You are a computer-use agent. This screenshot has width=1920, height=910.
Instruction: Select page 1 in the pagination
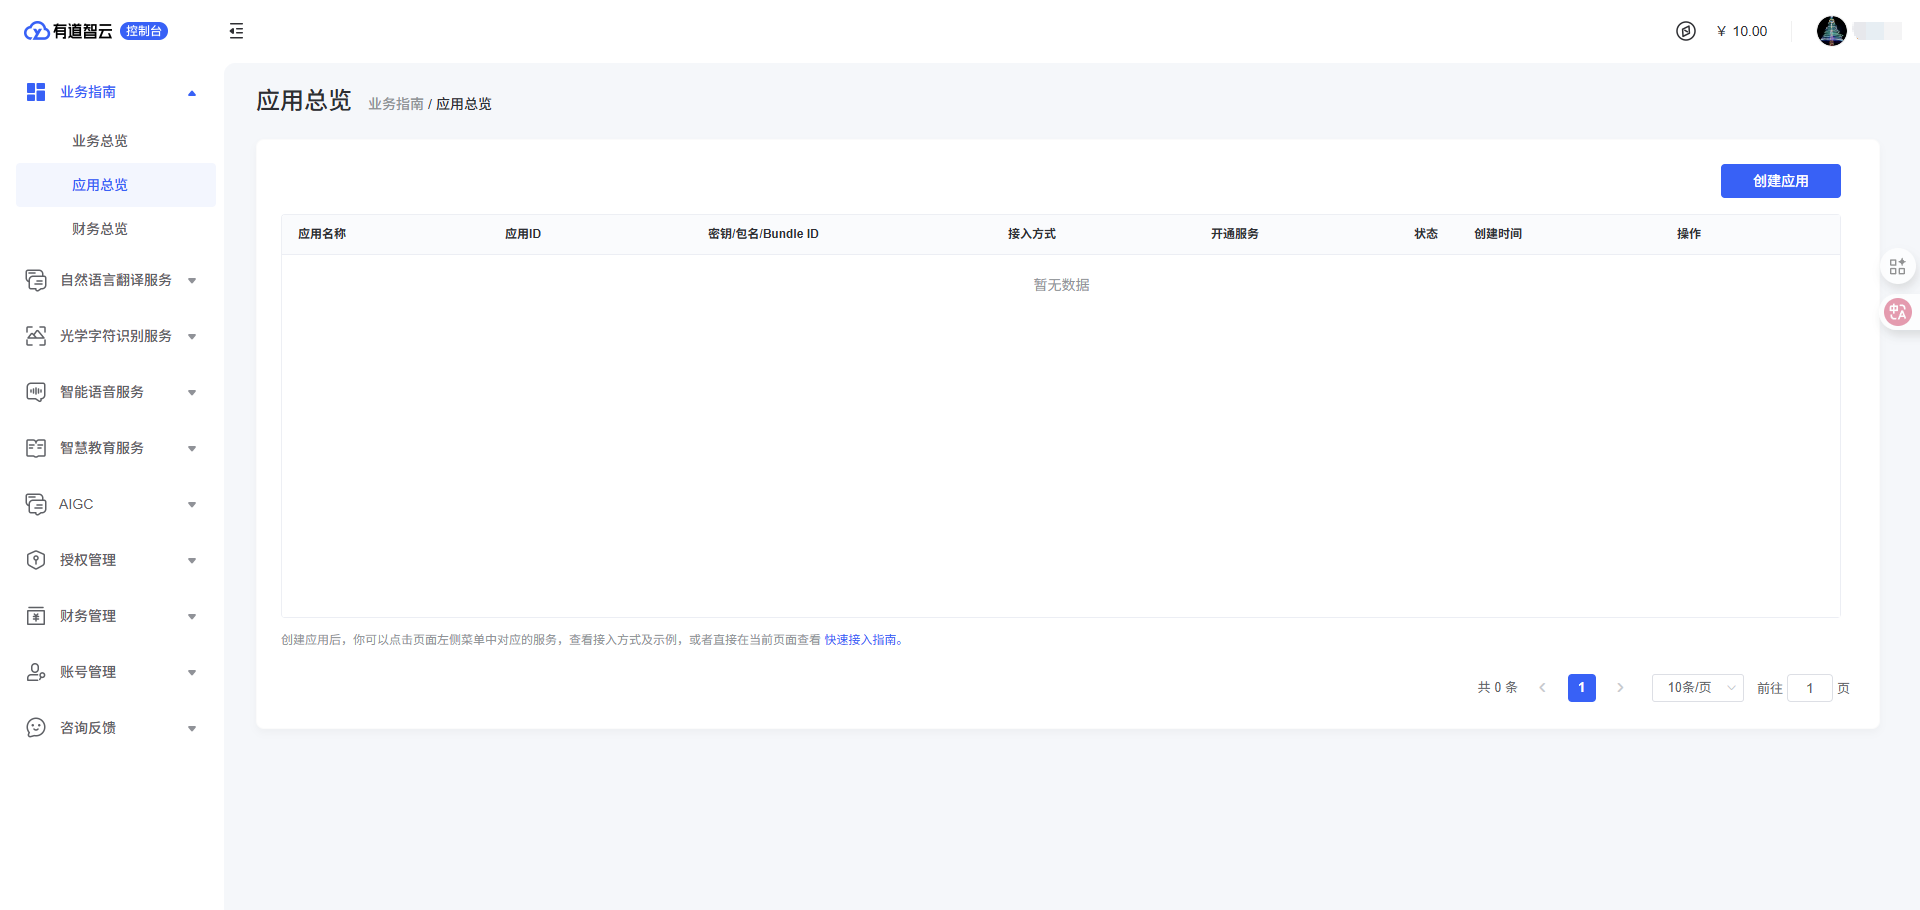(1581, 688)
